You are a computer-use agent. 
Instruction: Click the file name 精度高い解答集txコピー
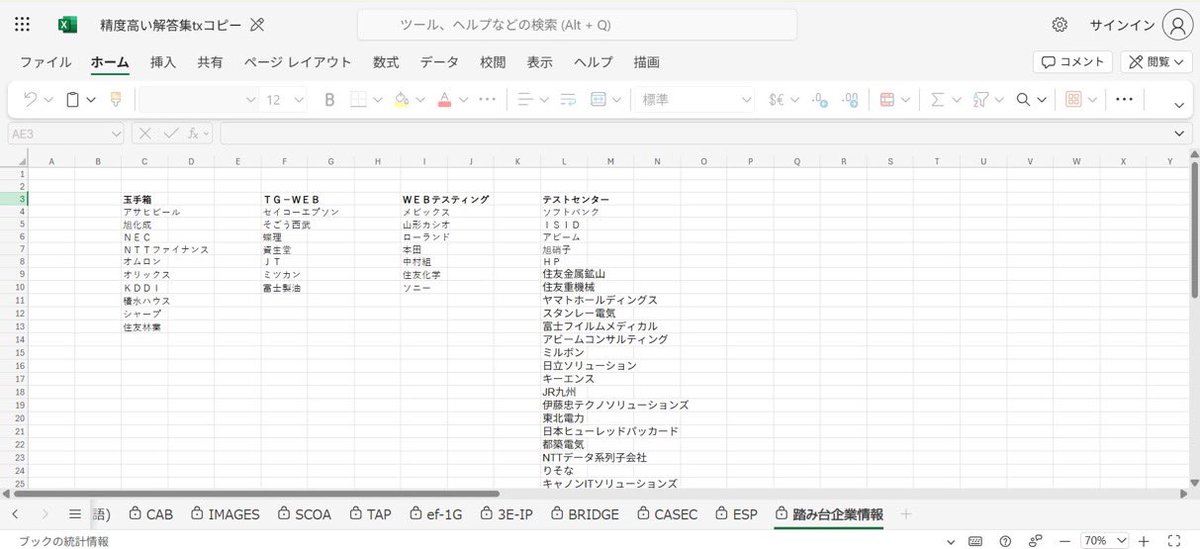170,24
